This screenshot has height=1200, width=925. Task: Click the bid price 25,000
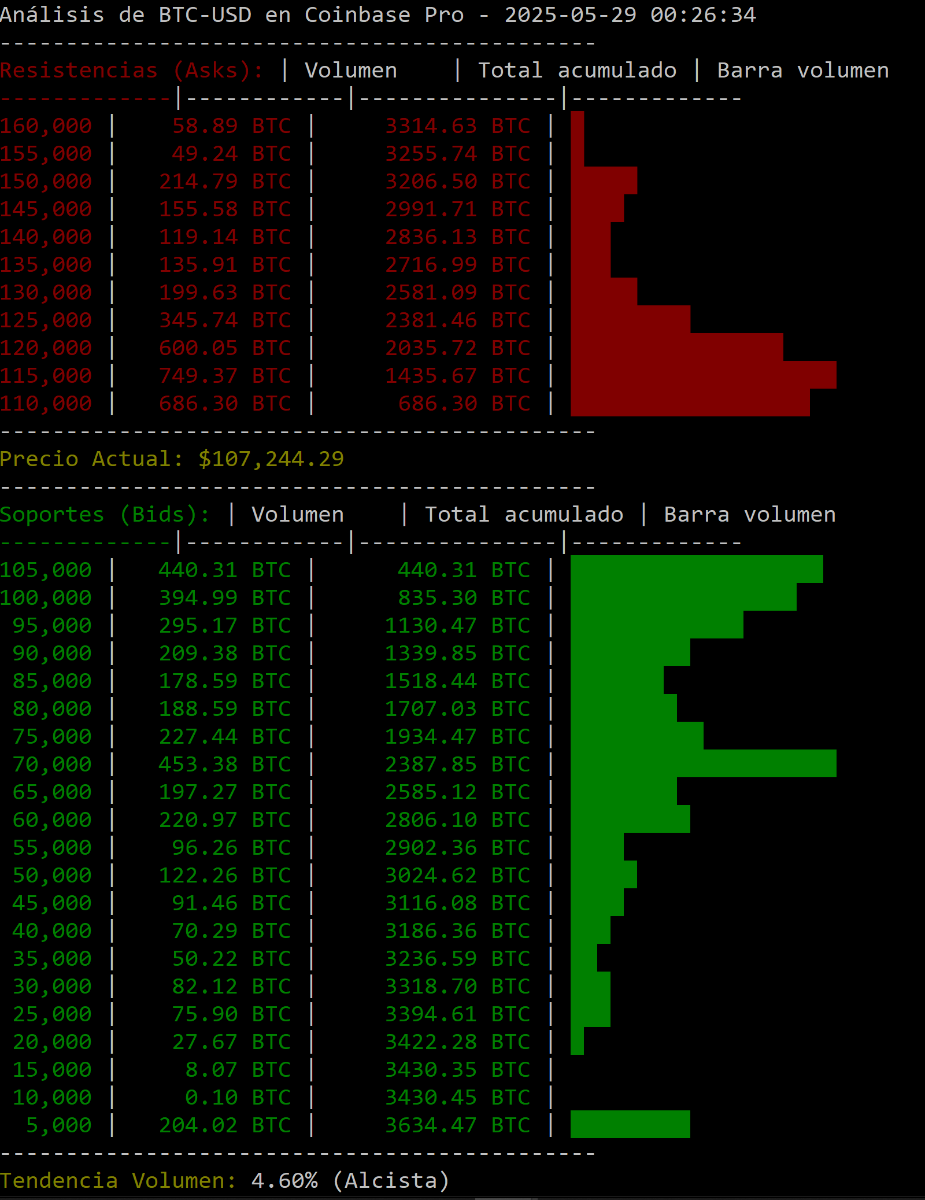click(x=52, y=1014)
